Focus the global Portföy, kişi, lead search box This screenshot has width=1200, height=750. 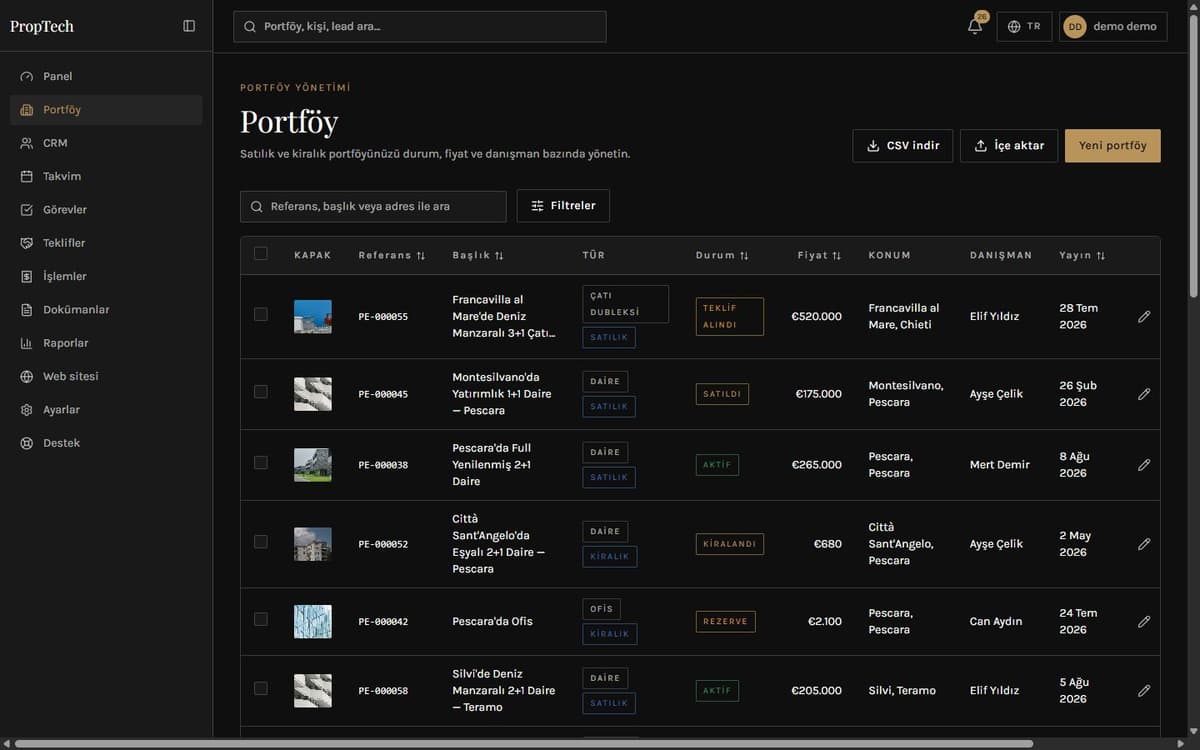point(420,27)
